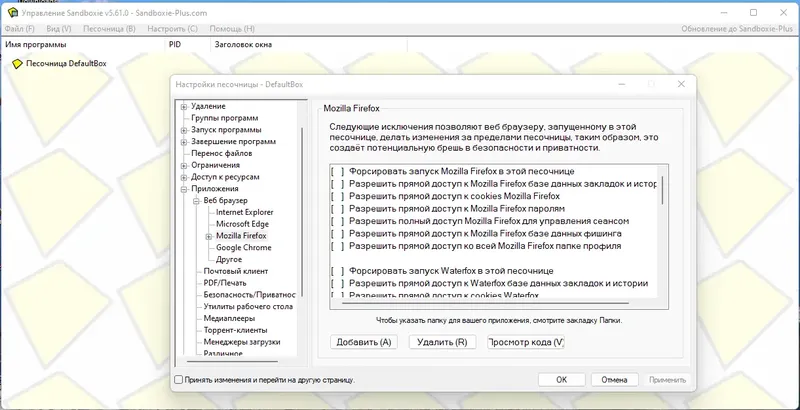Select Утилиты рабочего стола item
The height and width of the screenshot is (410, 800).
248,306
